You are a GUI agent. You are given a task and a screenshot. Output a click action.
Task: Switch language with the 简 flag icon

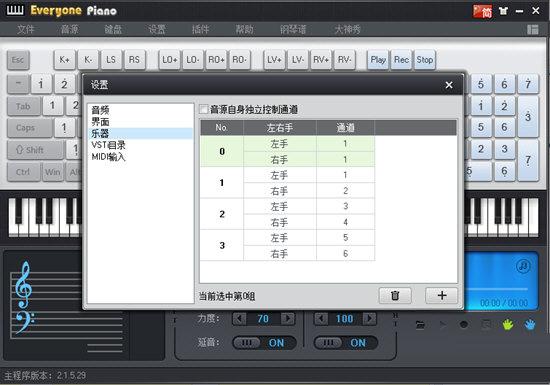483,12
